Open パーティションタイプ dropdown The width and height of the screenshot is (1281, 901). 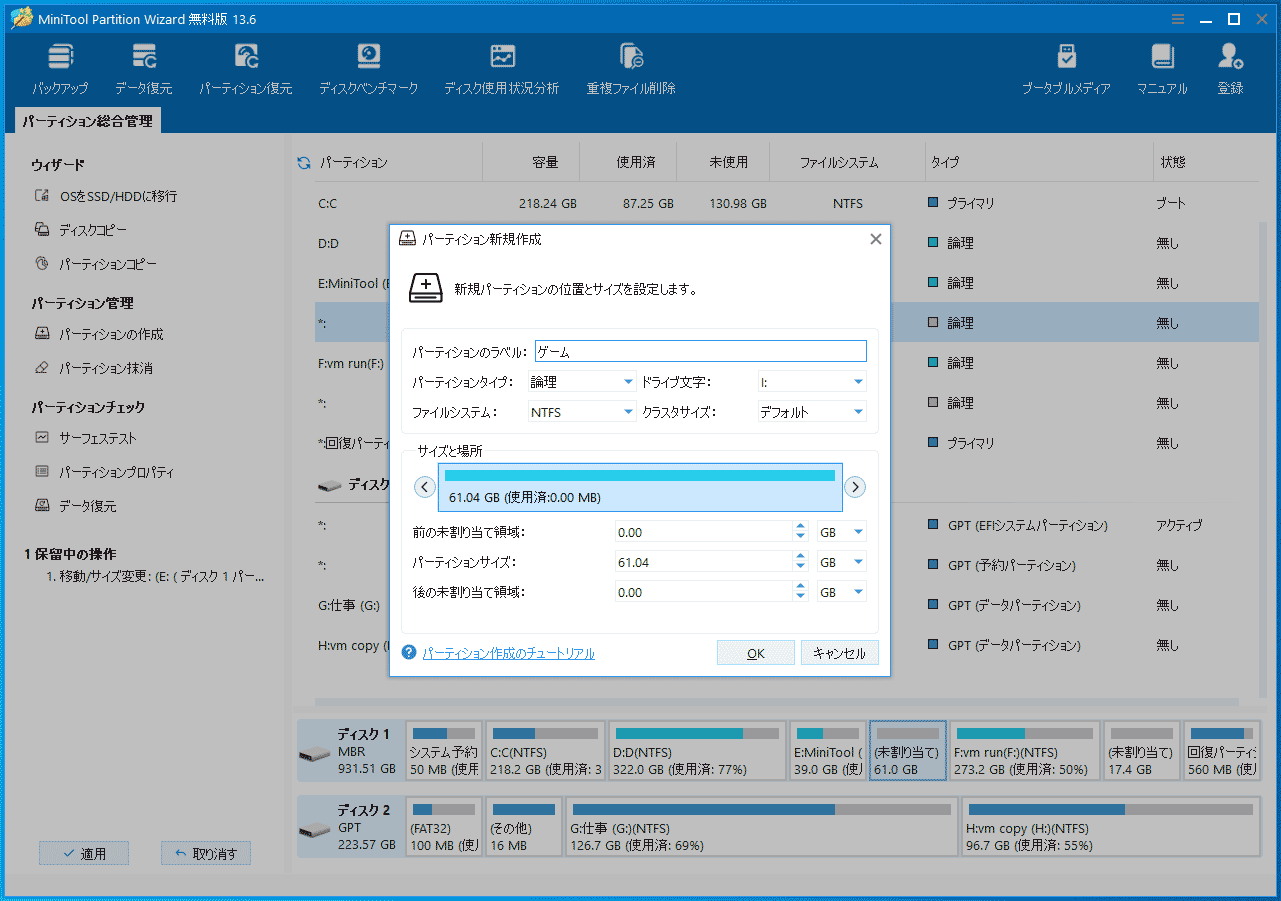pyautogui.click(x=582, y=381)
